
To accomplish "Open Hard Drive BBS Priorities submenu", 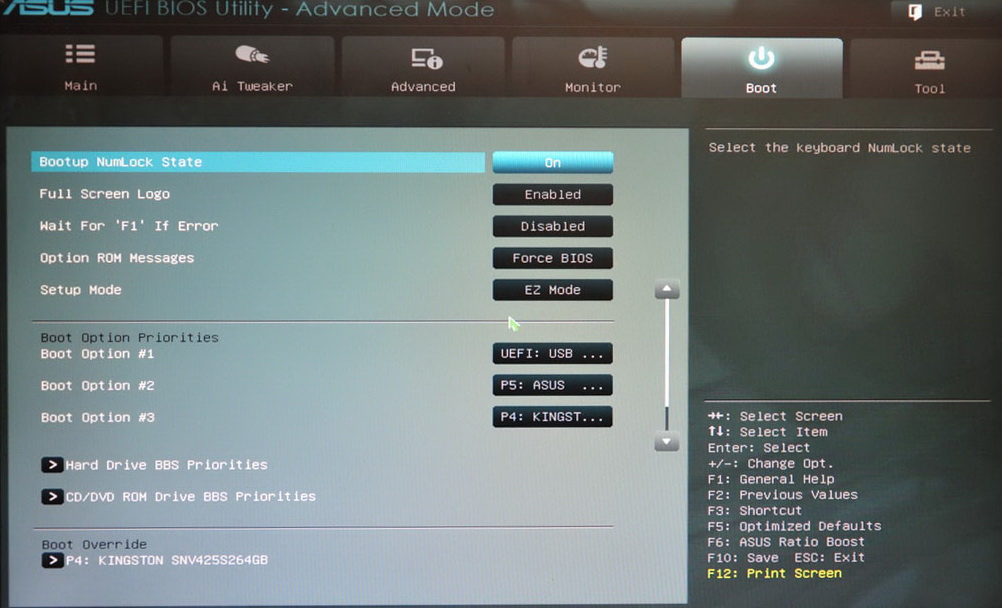I will [166, 465].
